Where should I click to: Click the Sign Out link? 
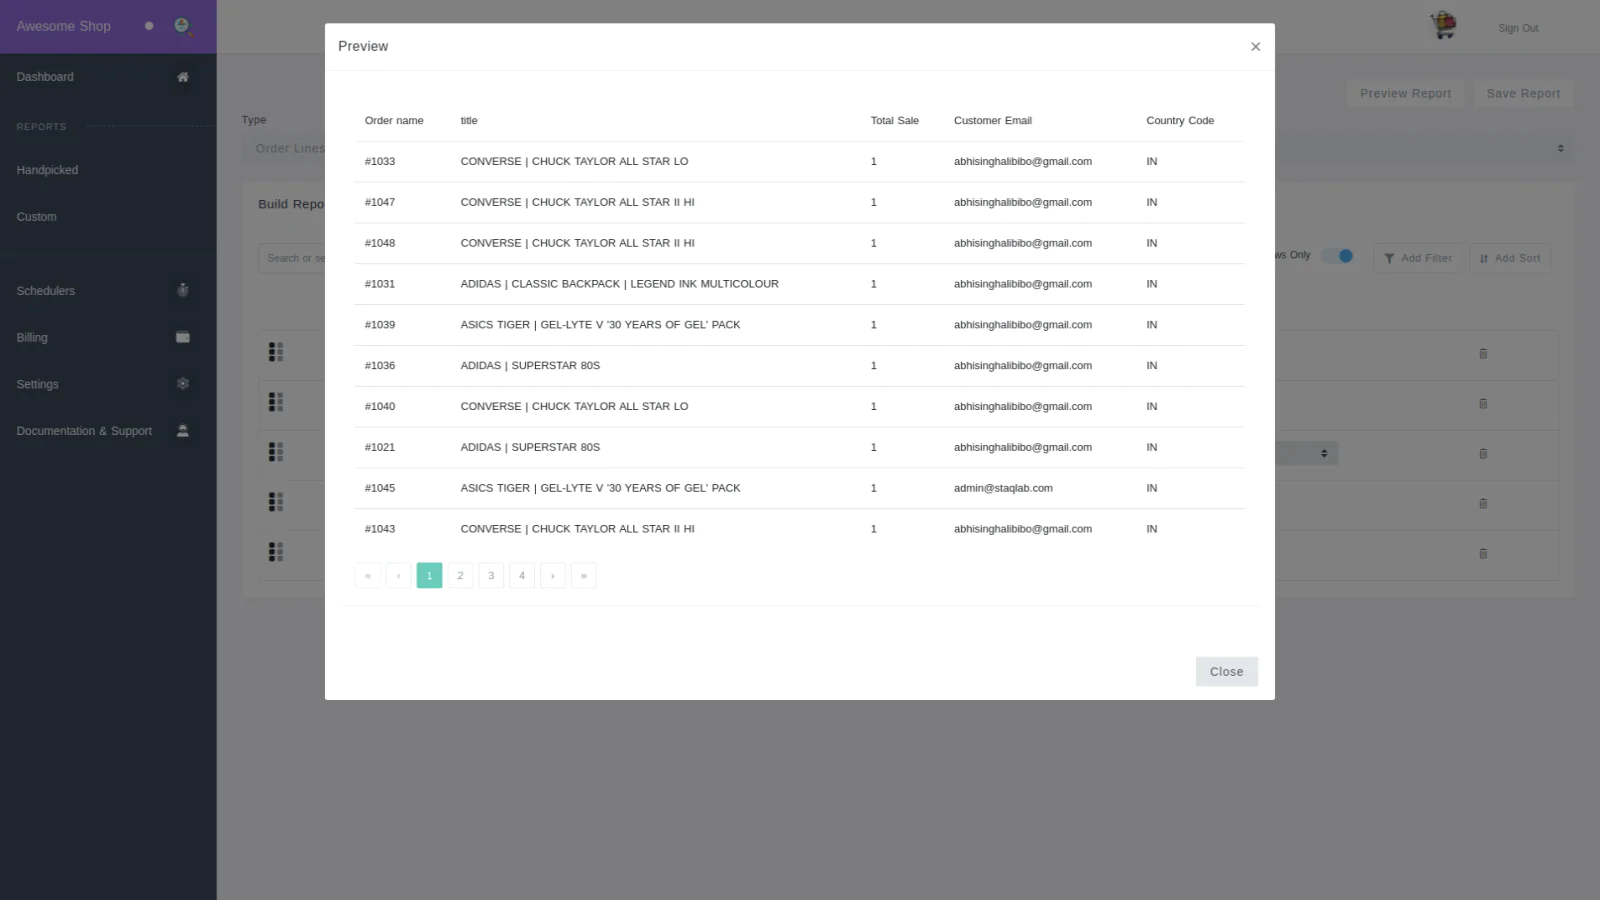coord(1517,28)
